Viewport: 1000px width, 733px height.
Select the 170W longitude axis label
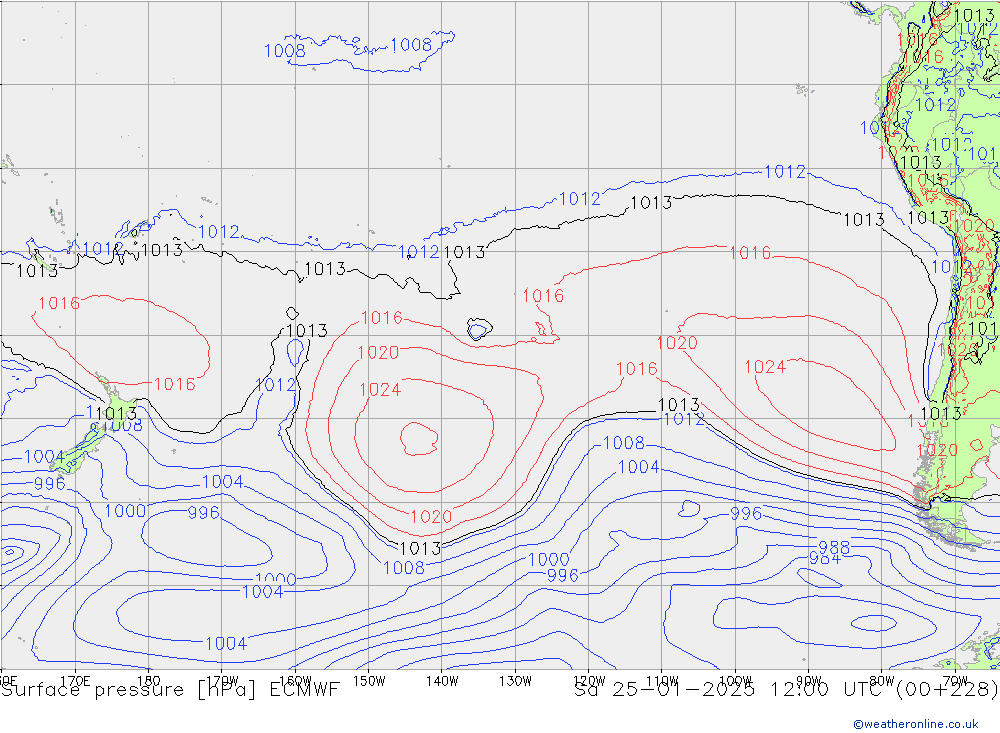tap(223, 681)
